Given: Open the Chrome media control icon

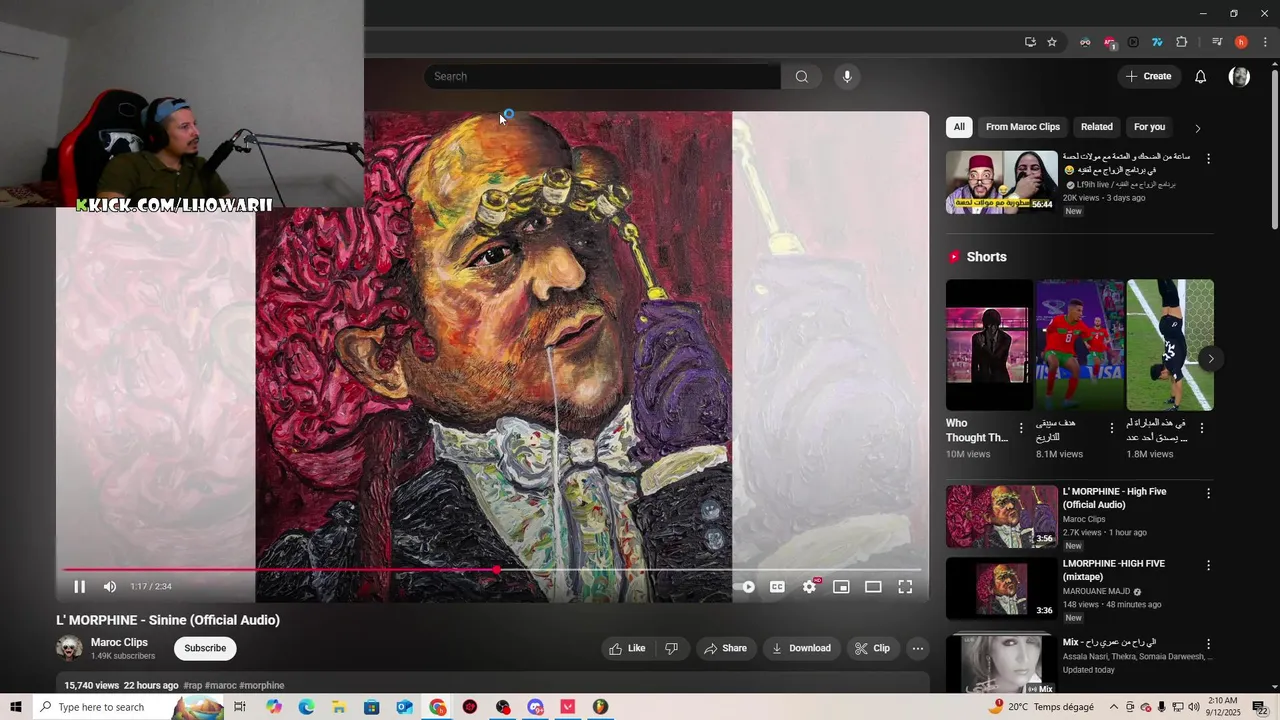Looking at the screenshot, I should pos(1217,42).
